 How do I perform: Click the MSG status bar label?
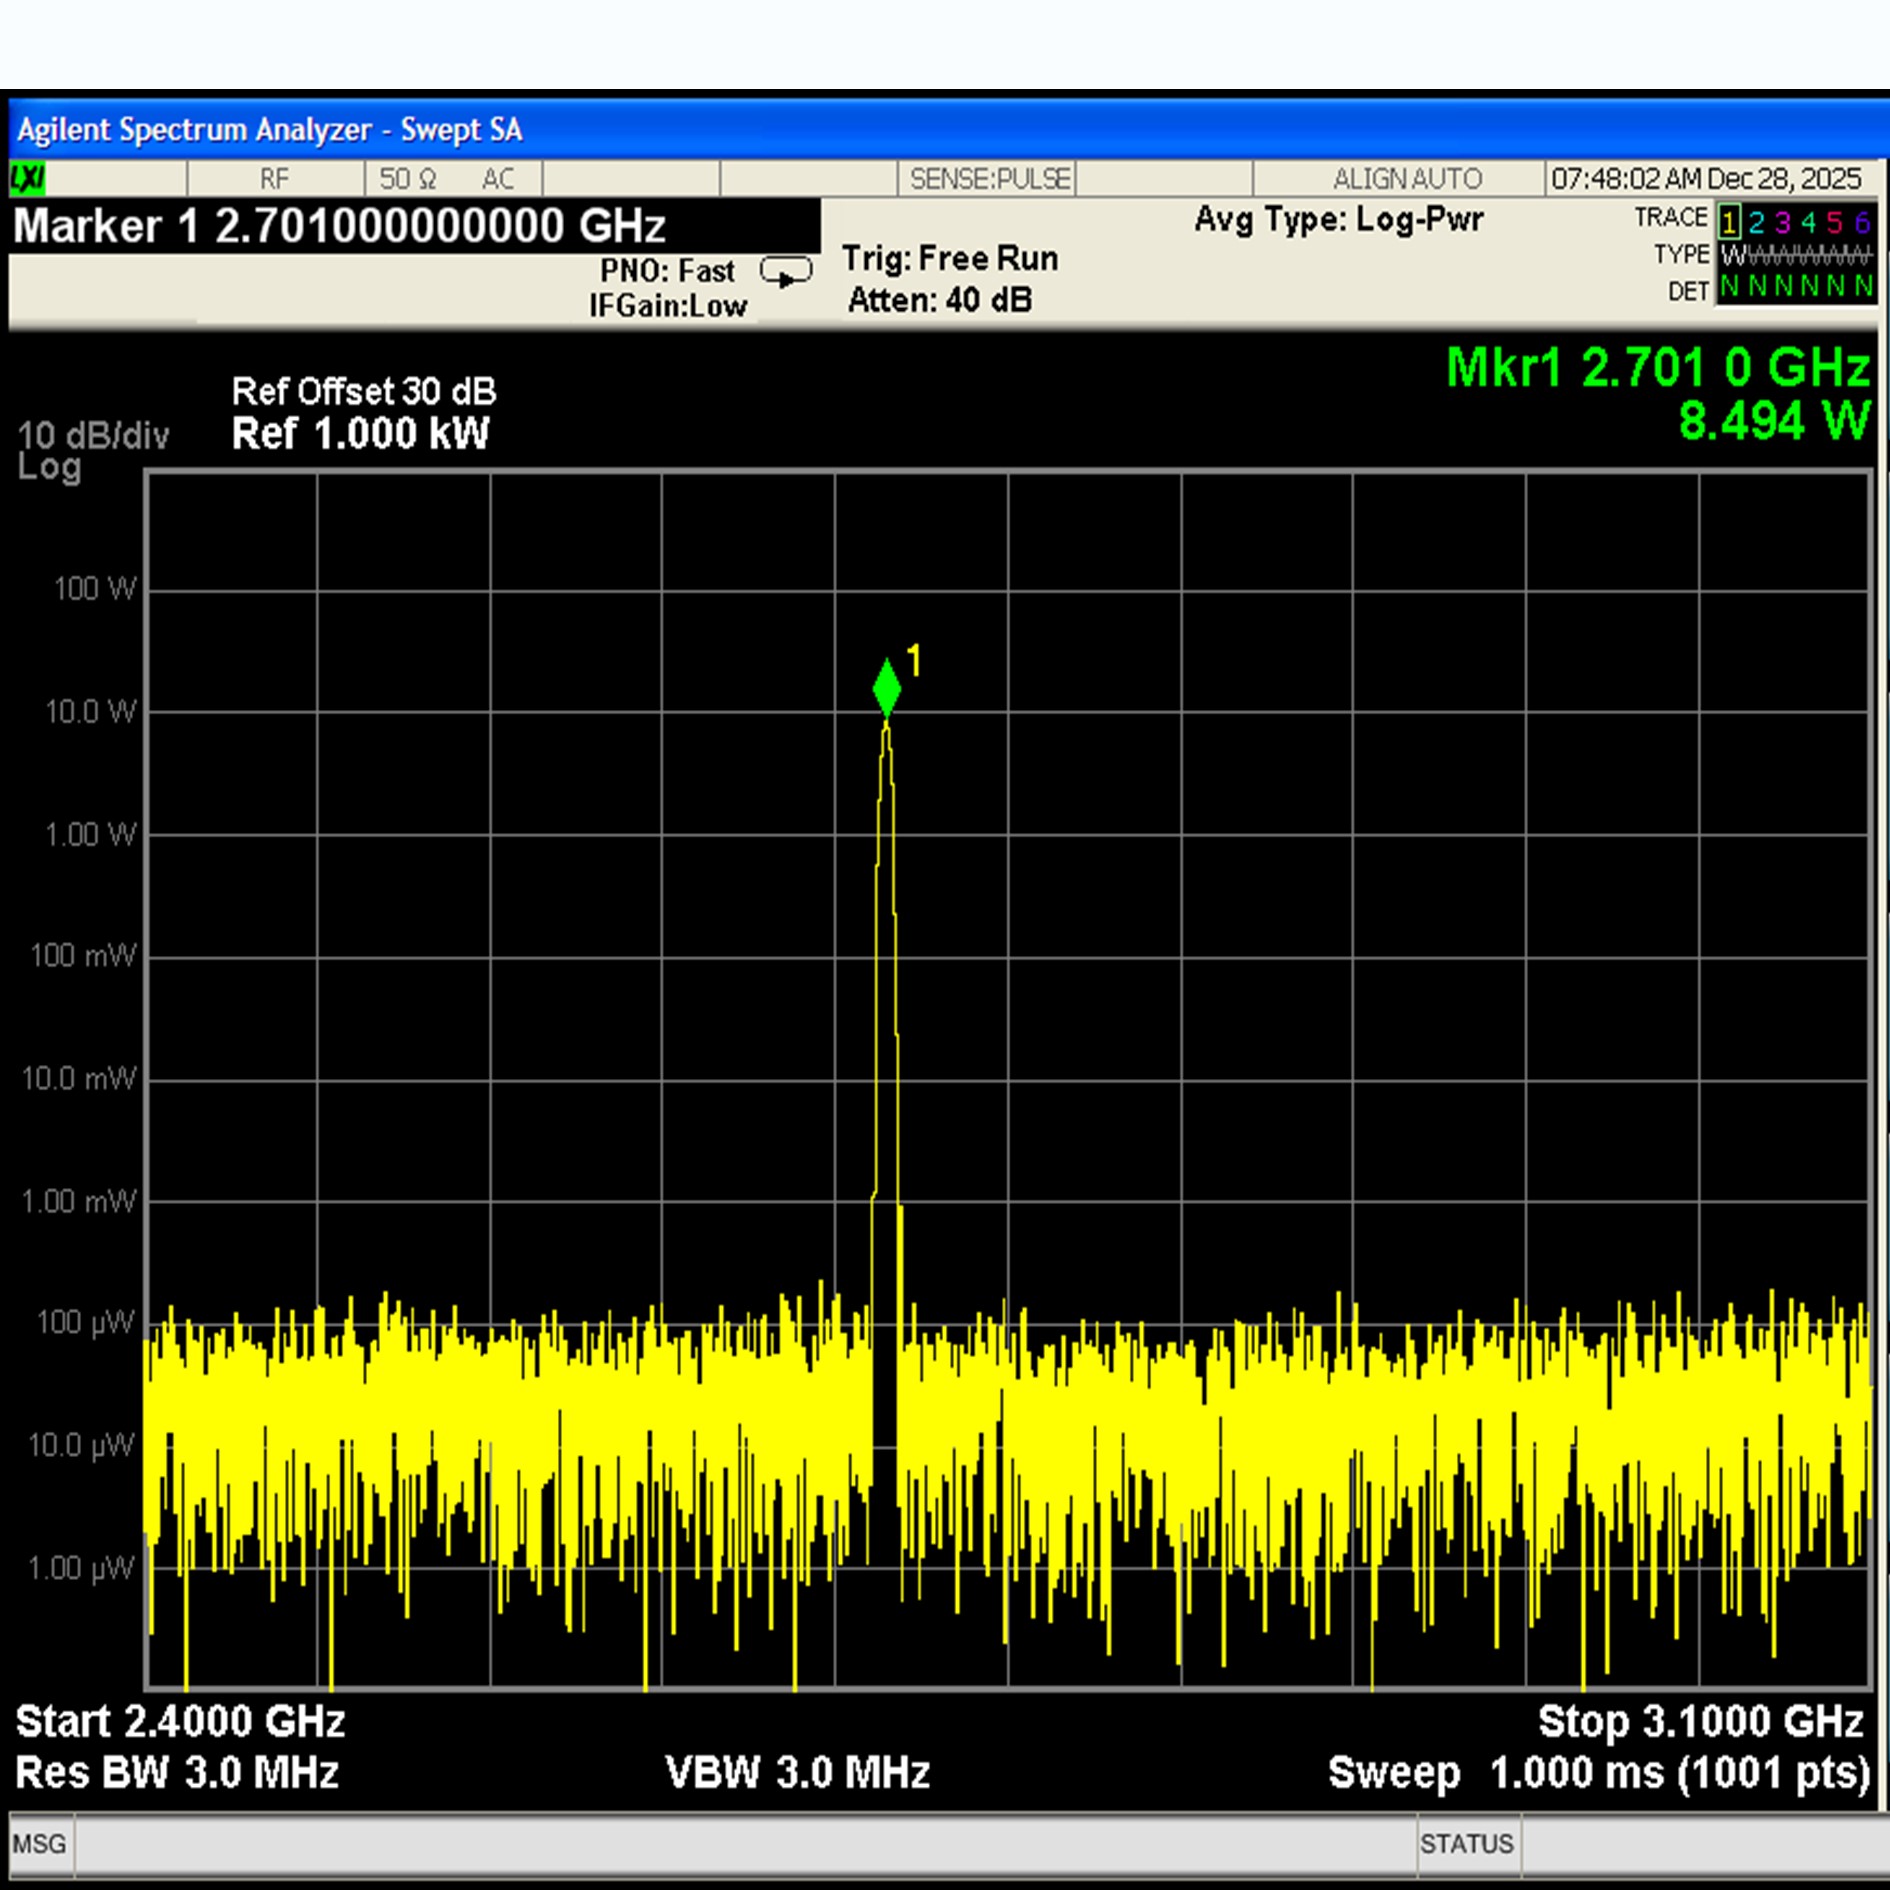tap(39, 1843)
